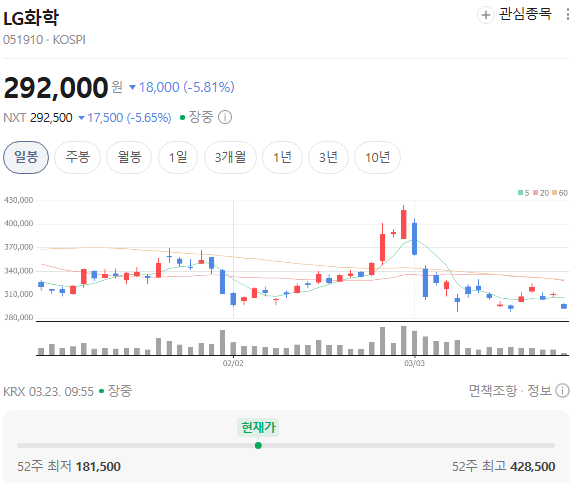Screen dimensions: 582x483
Task: Click the tallest volume bar near 02/02
Action: (222, 342)
